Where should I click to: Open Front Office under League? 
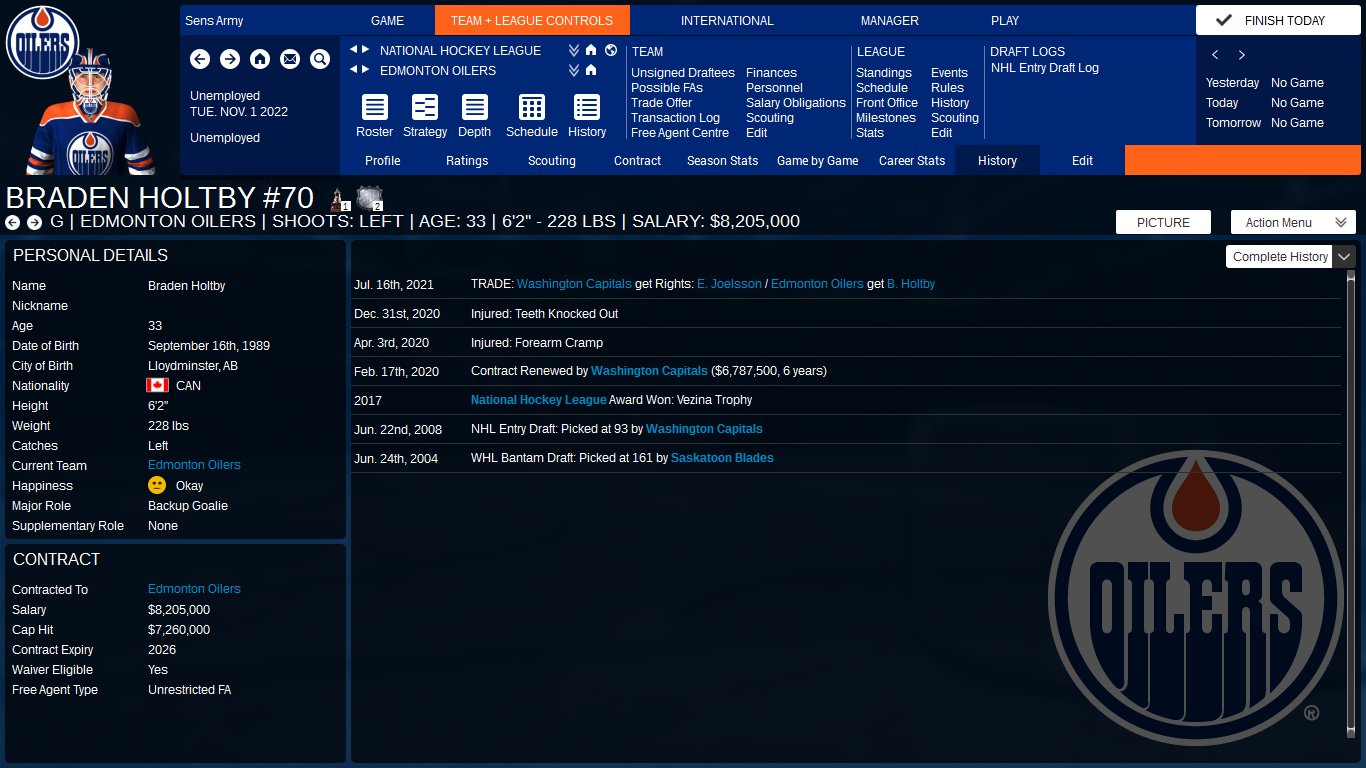(887, 102)
